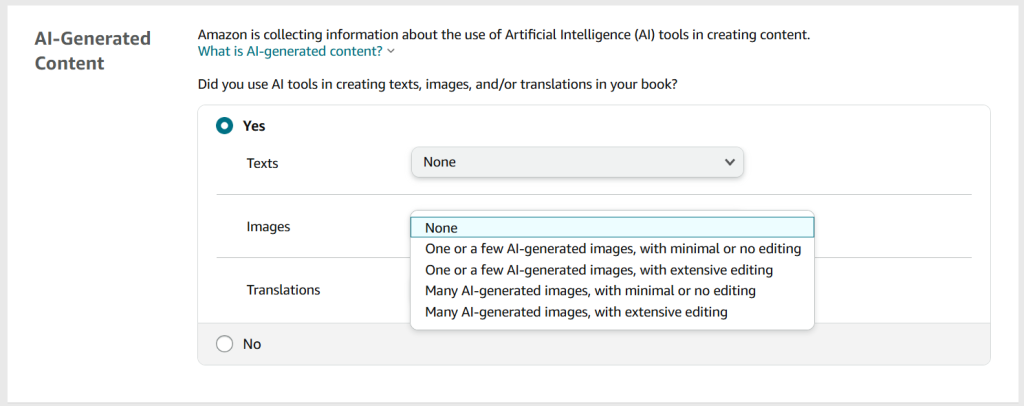This screenshot has height=406, width=1024.
Task: Select the Yes radio button
Action: 225,126
